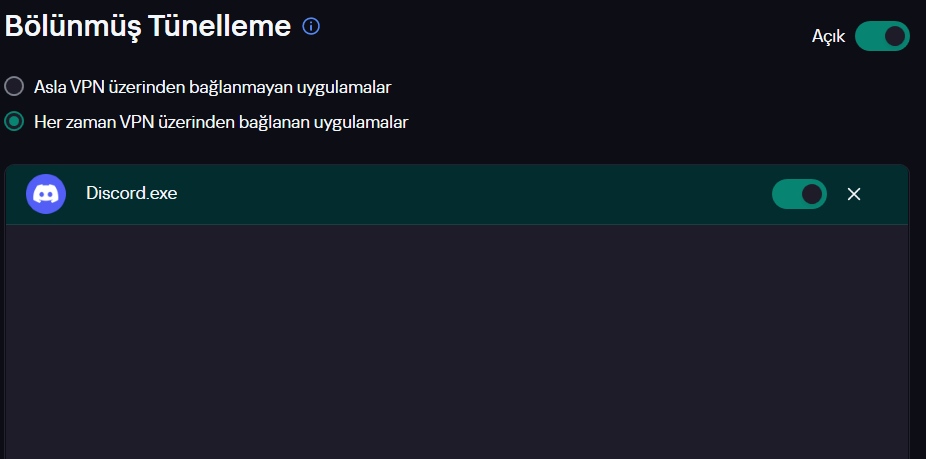926x459 pixels.
Task: Click the empty app list area below Discord
Action: click(x=456, y=340)
